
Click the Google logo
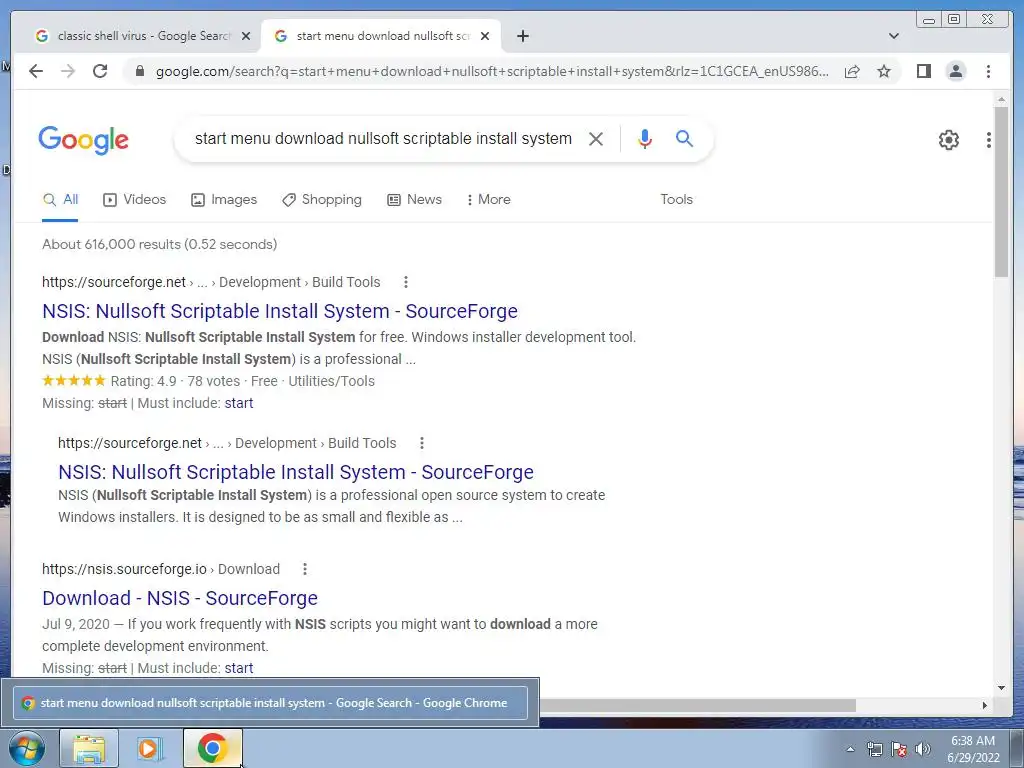84,140
